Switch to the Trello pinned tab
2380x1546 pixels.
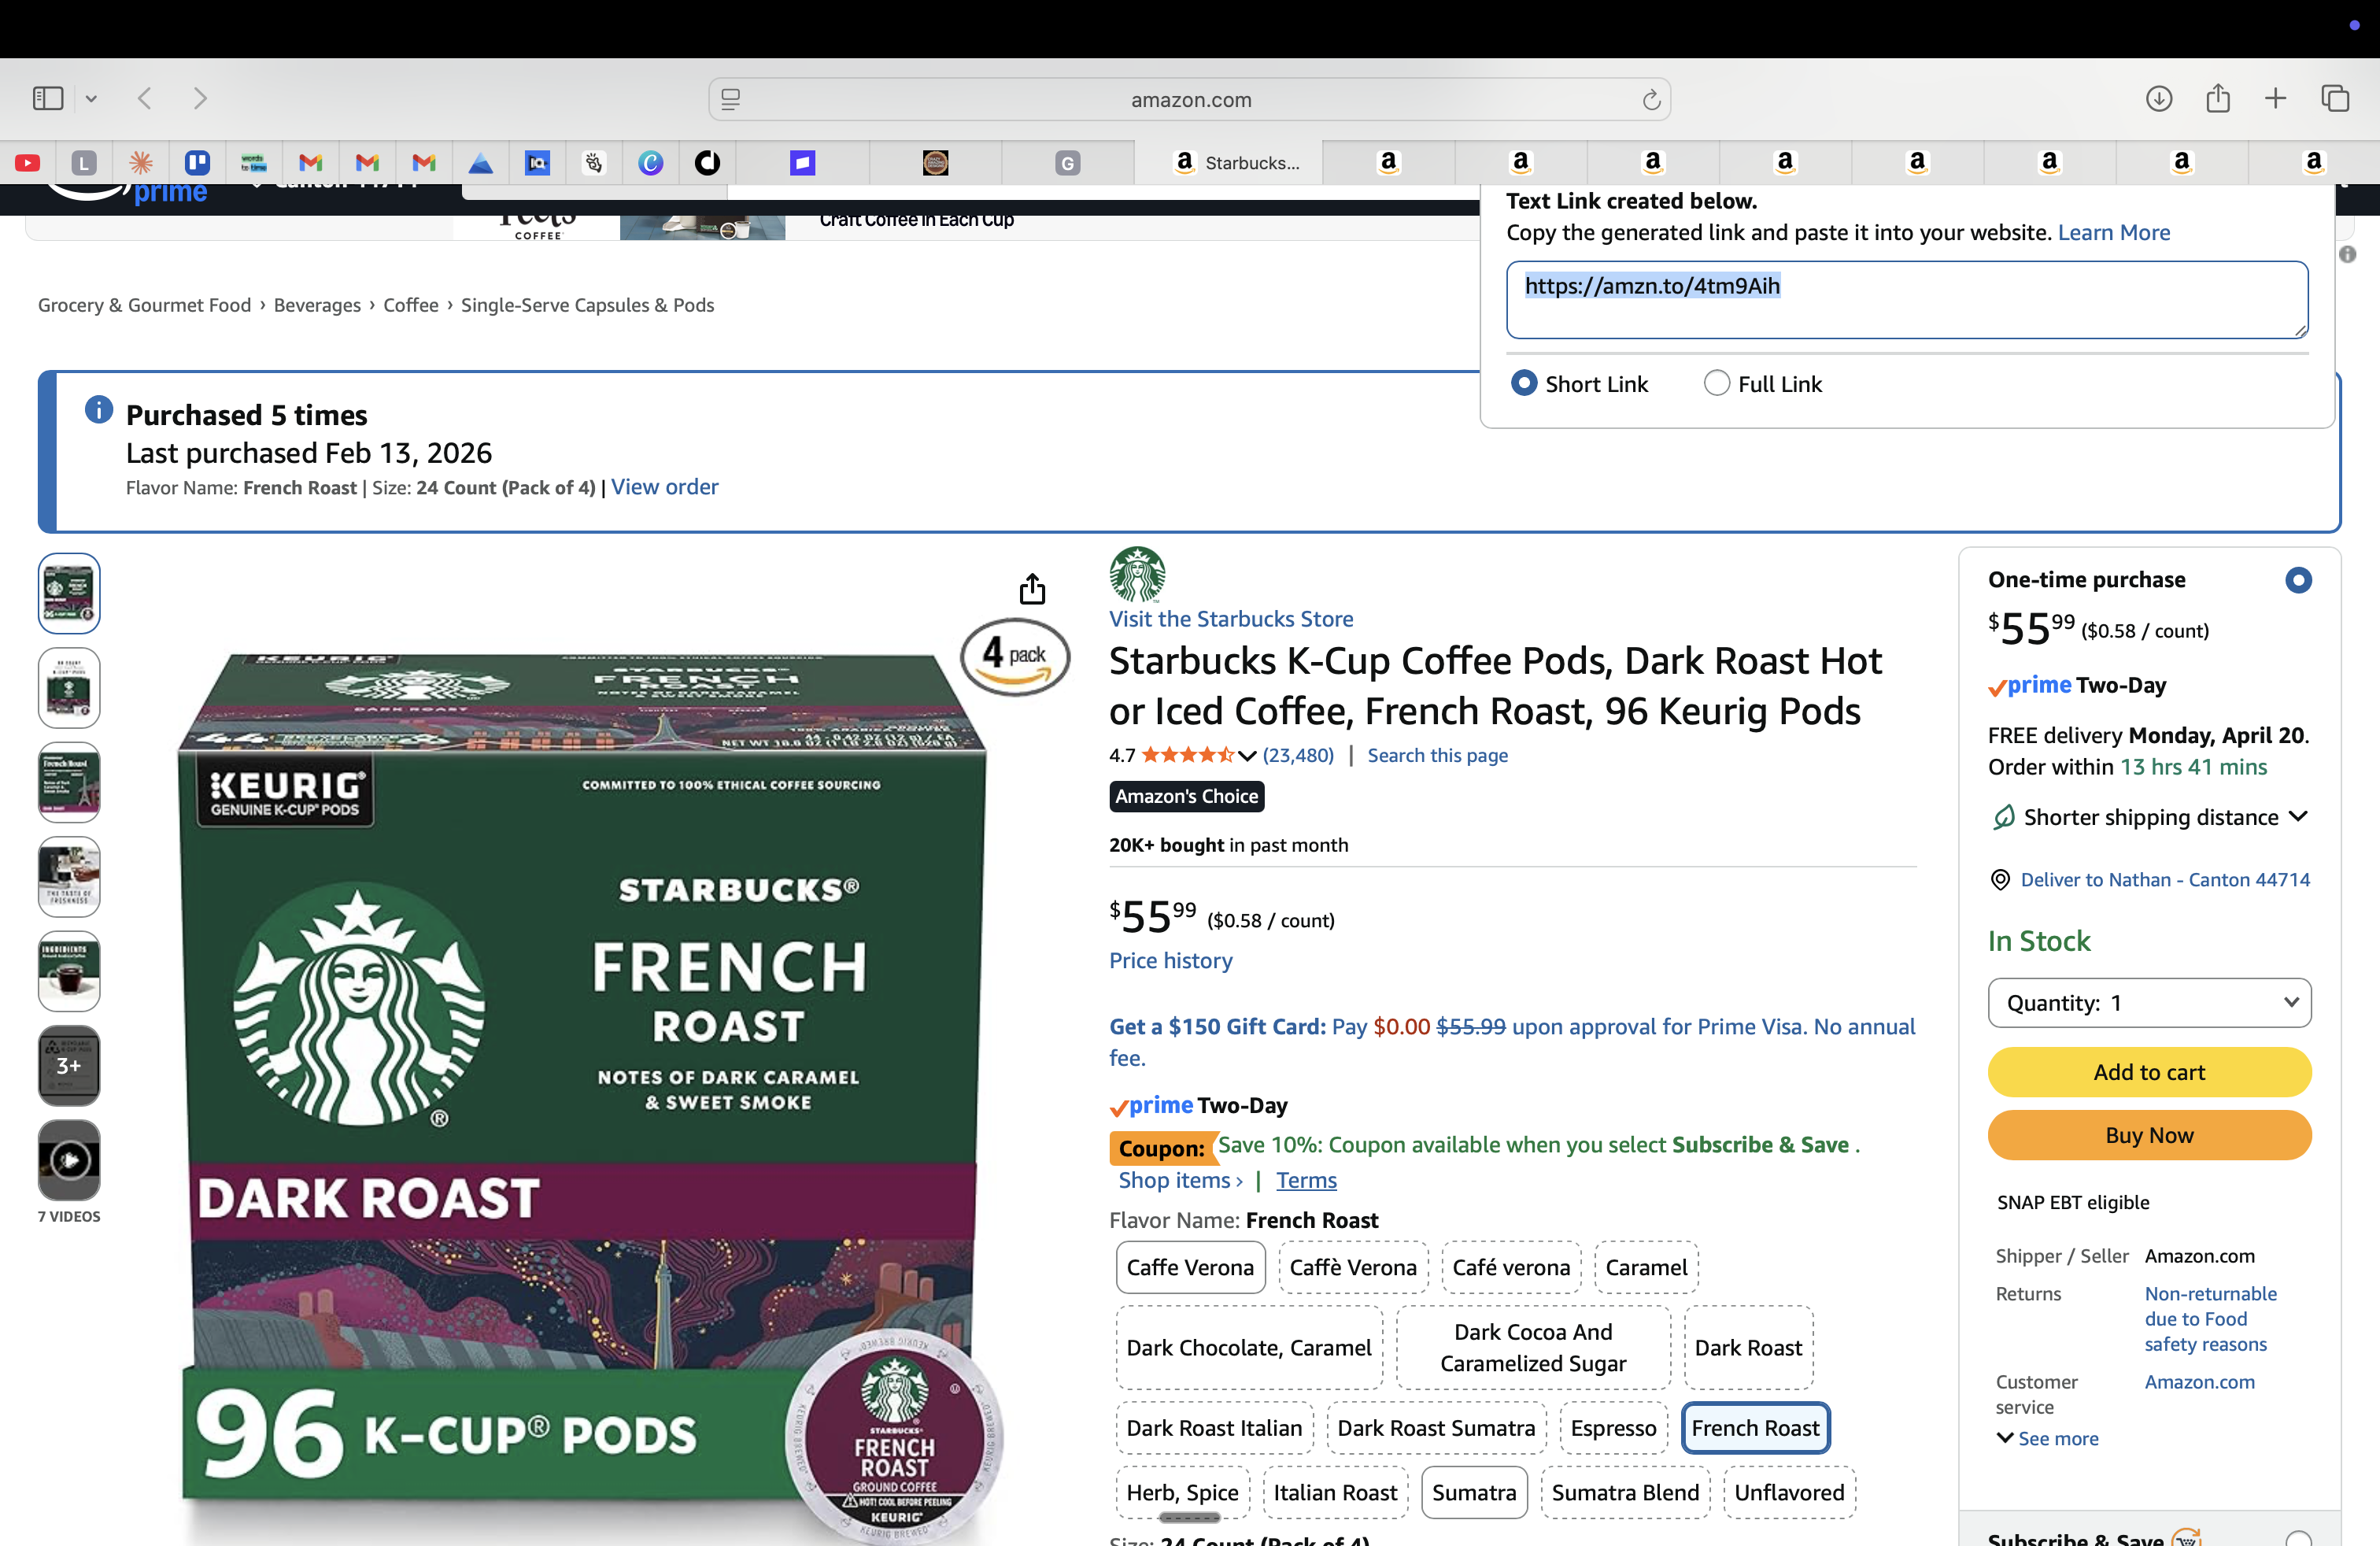(x=197, y=162)
